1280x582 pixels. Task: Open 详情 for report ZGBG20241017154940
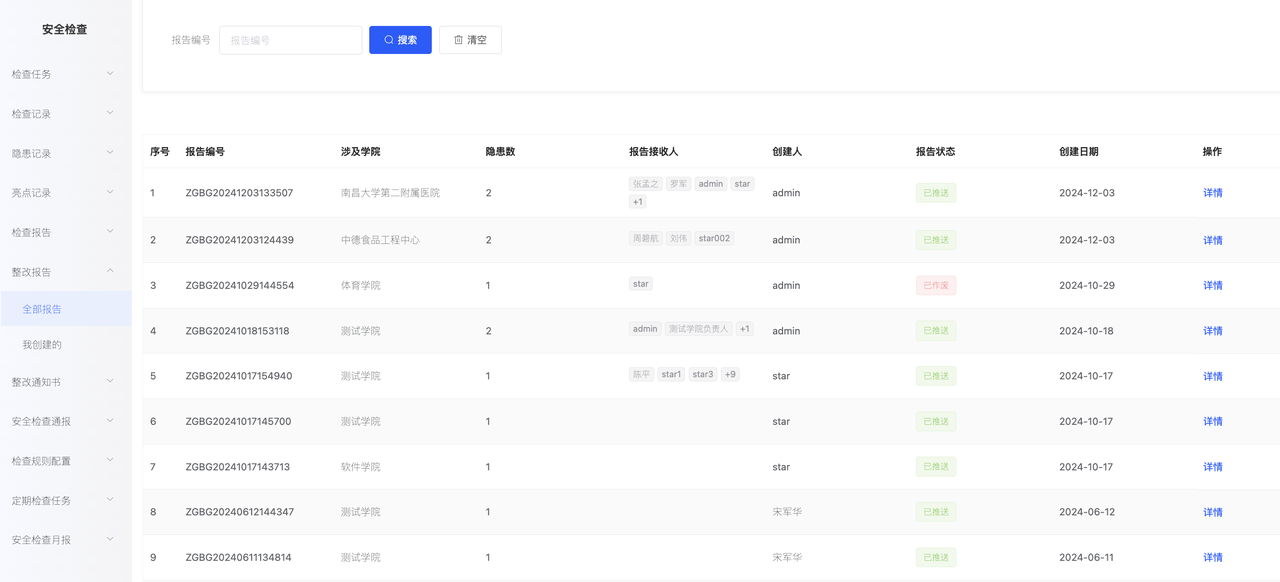point(1213,376)
